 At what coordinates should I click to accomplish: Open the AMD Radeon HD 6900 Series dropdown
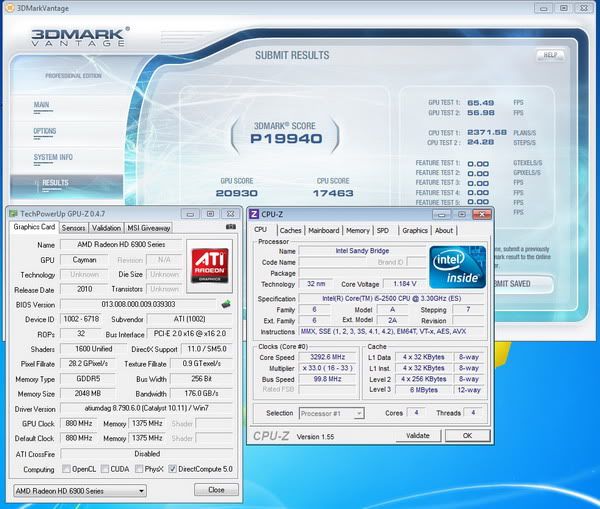80,491
